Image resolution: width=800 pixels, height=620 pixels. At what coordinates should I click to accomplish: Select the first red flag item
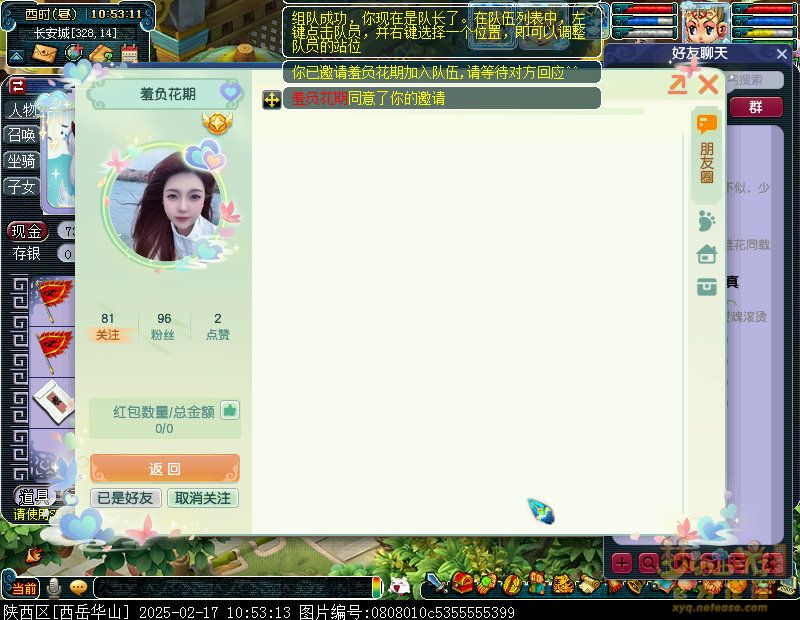tap(53, 301)
